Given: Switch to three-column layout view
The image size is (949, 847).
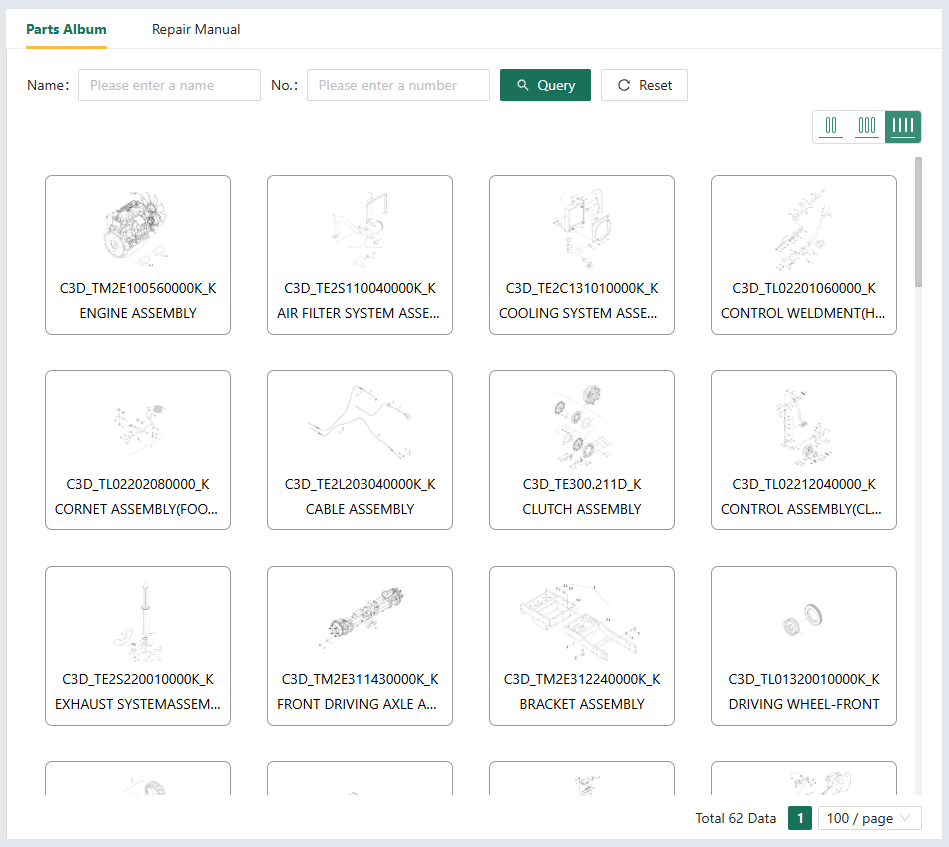Looking at the screenshot, I should pos(867,126).
